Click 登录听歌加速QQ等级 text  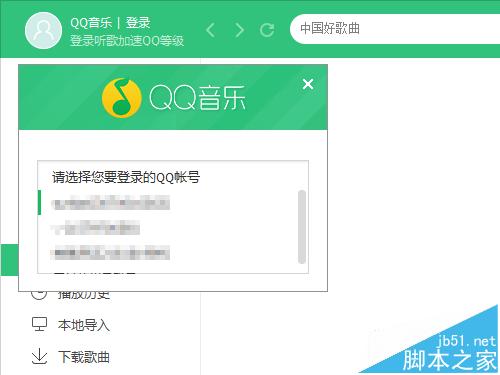tap(127, 41)
